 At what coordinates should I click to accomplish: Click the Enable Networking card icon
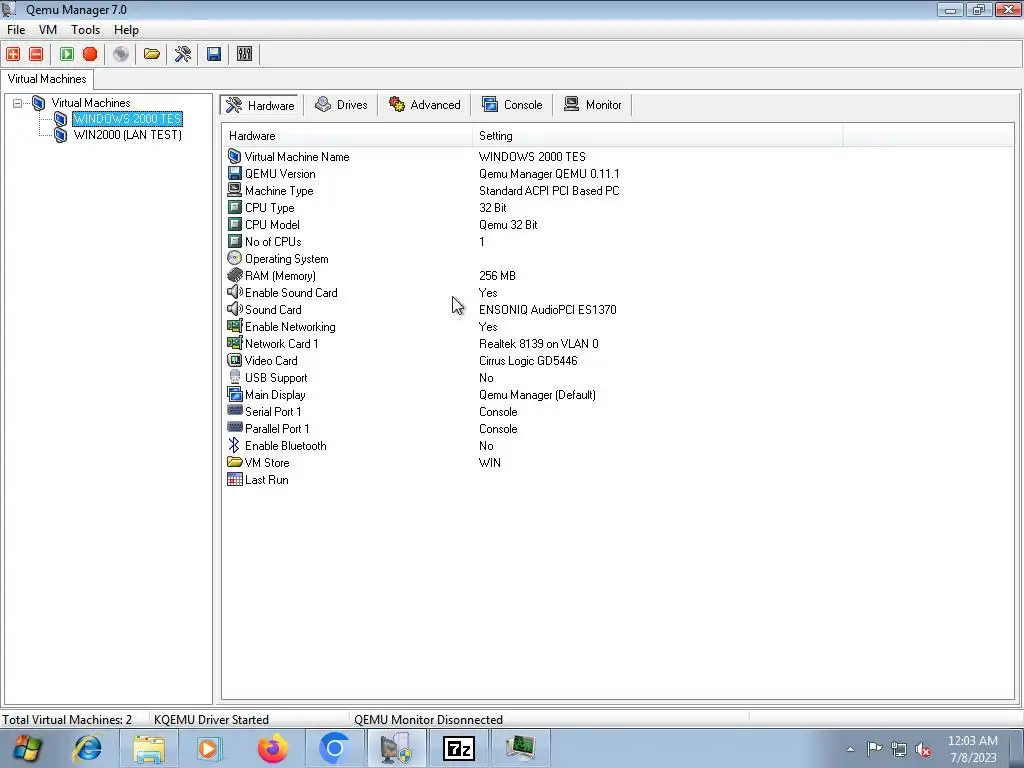234,326
